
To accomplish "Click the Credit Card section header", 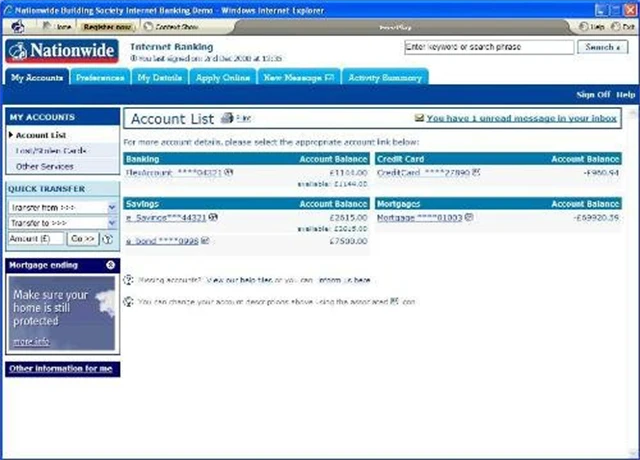I will (498, 159).
